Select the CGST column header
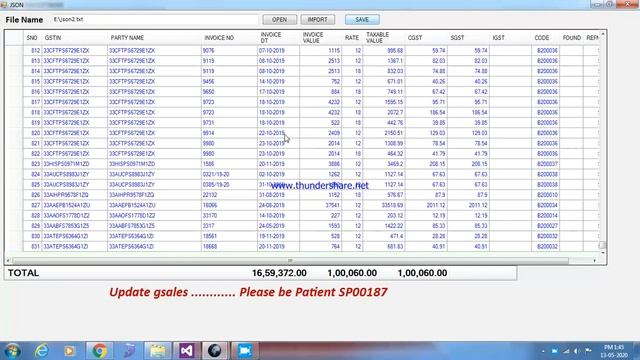 pyautogui.click(x=426, y=38)
